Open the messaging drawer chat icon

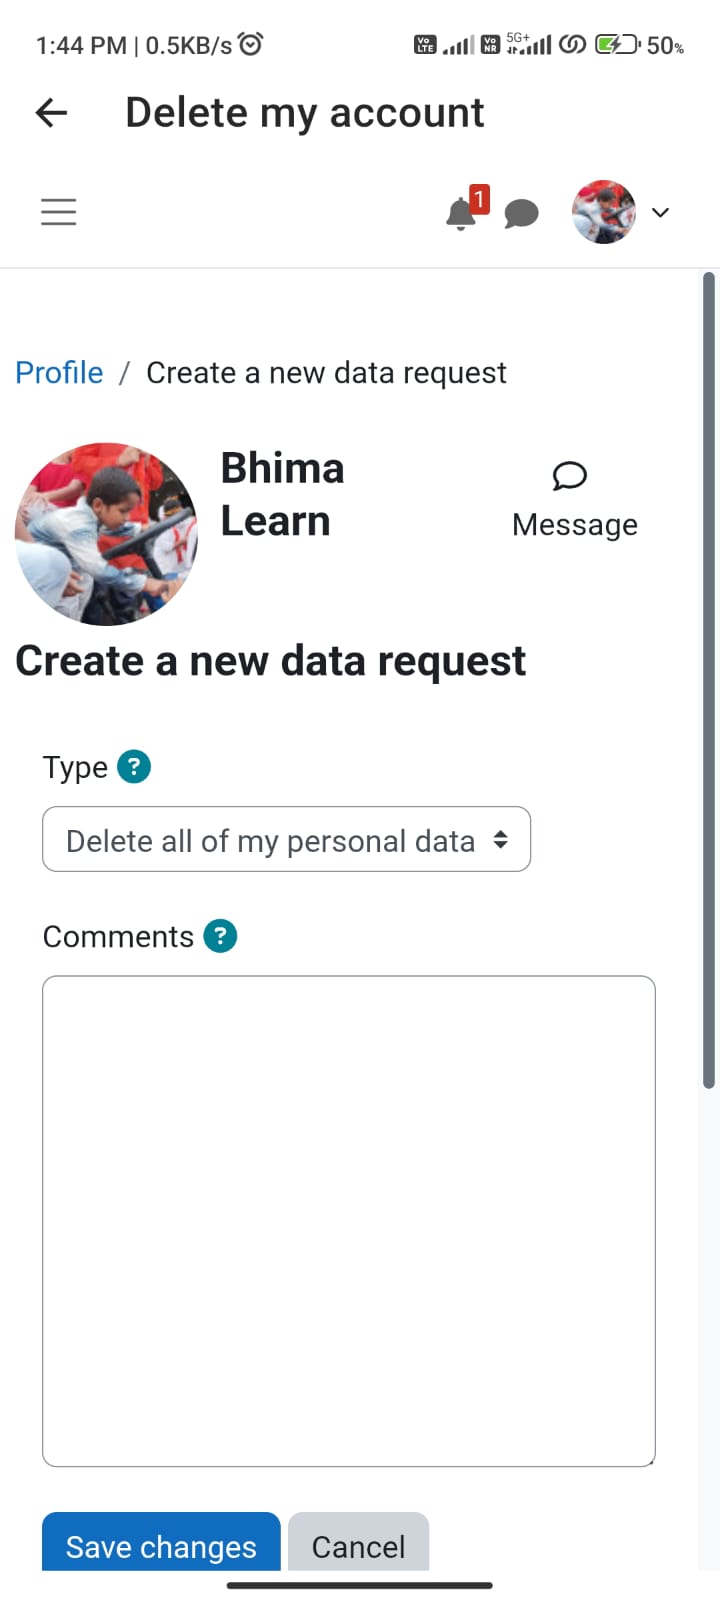tap(521, 213)
